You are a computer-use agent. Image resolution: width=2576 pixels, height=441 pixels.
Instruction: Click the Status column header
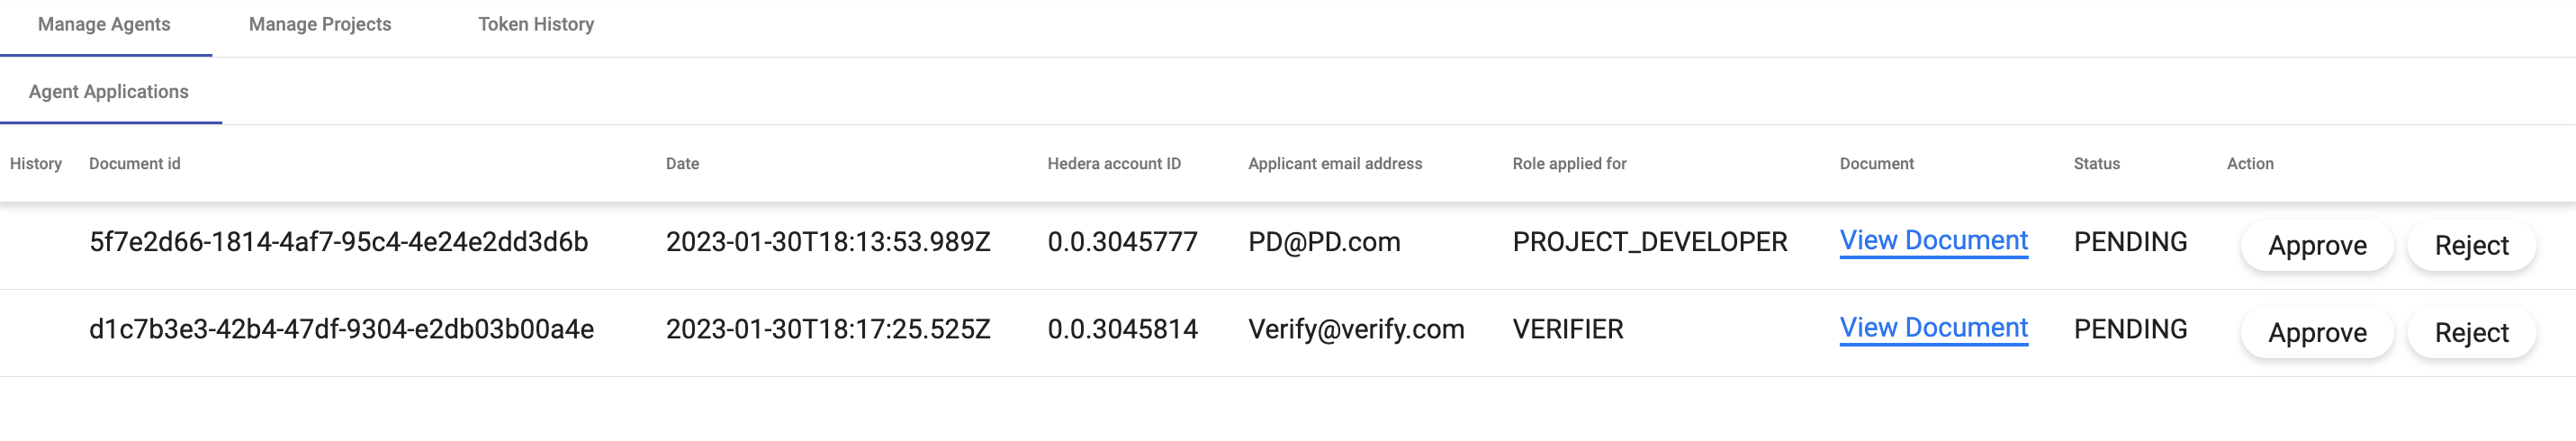(2096, 164)
